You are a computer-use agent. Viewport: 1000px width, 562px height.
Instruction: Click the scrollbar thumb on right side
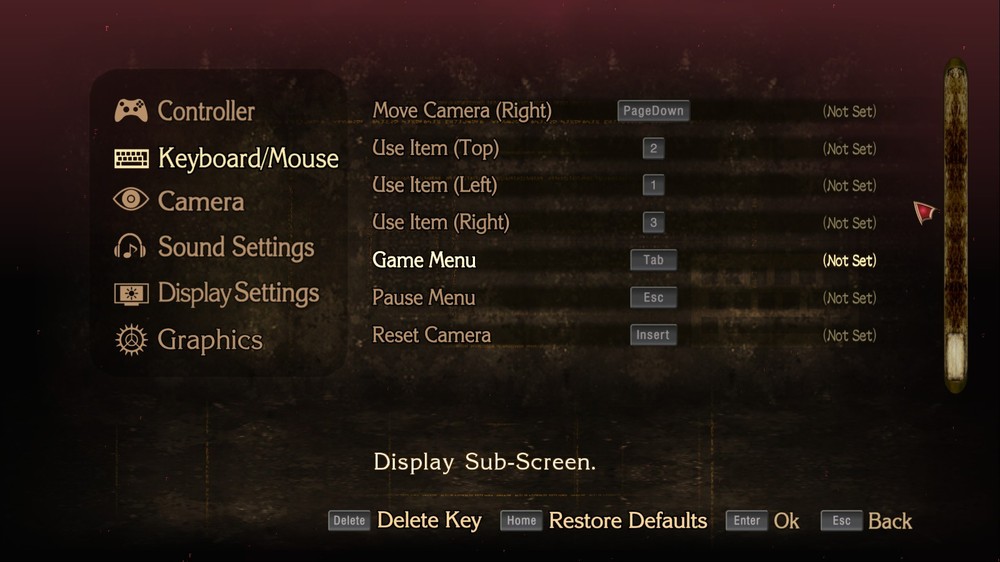click(955, 353)
